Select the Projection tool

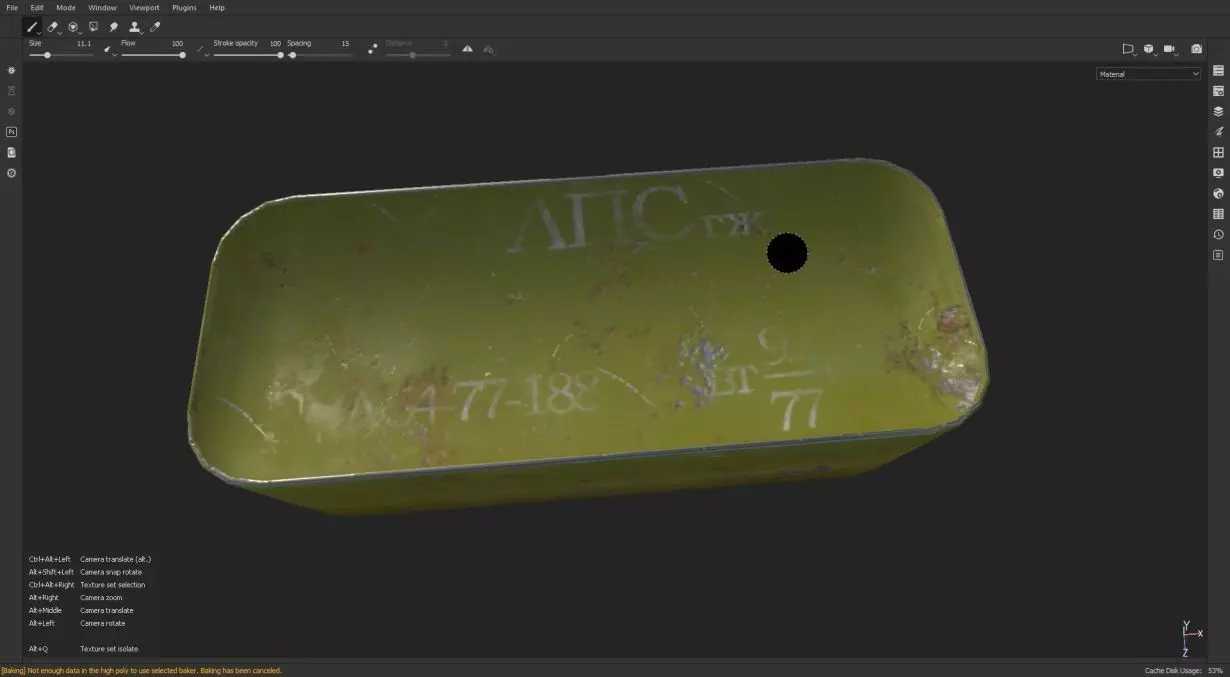coord(73,27)
